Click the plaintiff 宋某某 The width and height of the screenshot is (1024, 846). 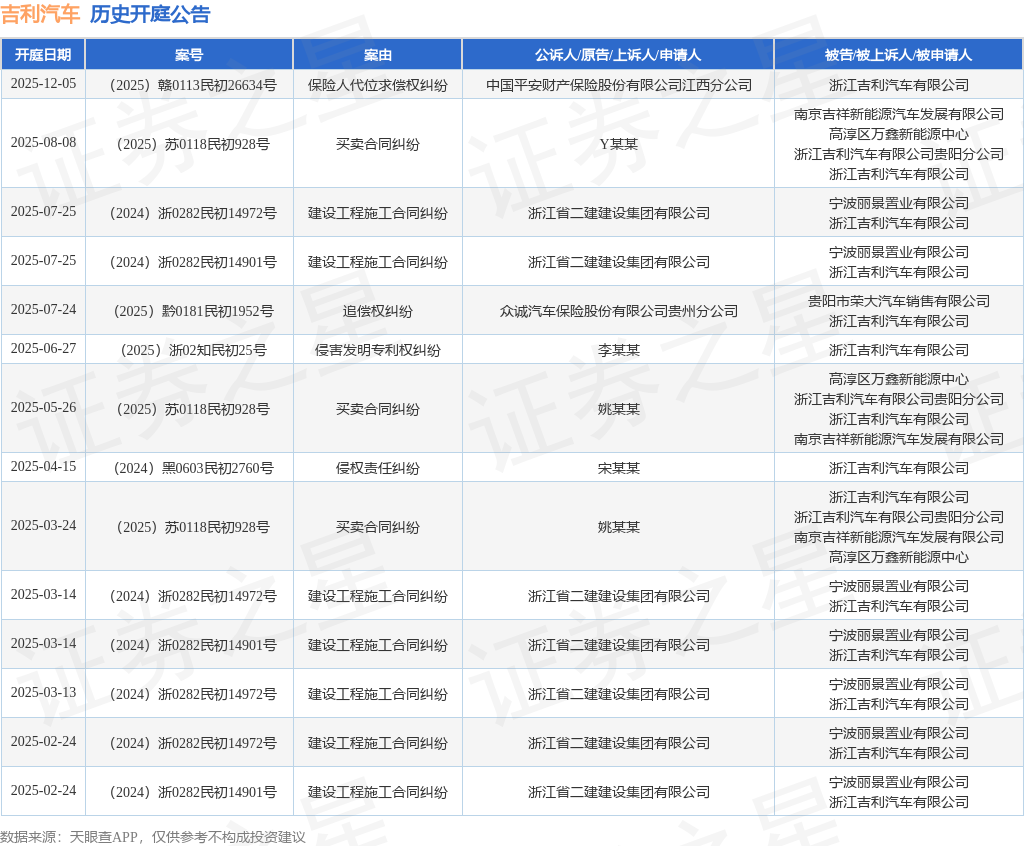[618, 468]
